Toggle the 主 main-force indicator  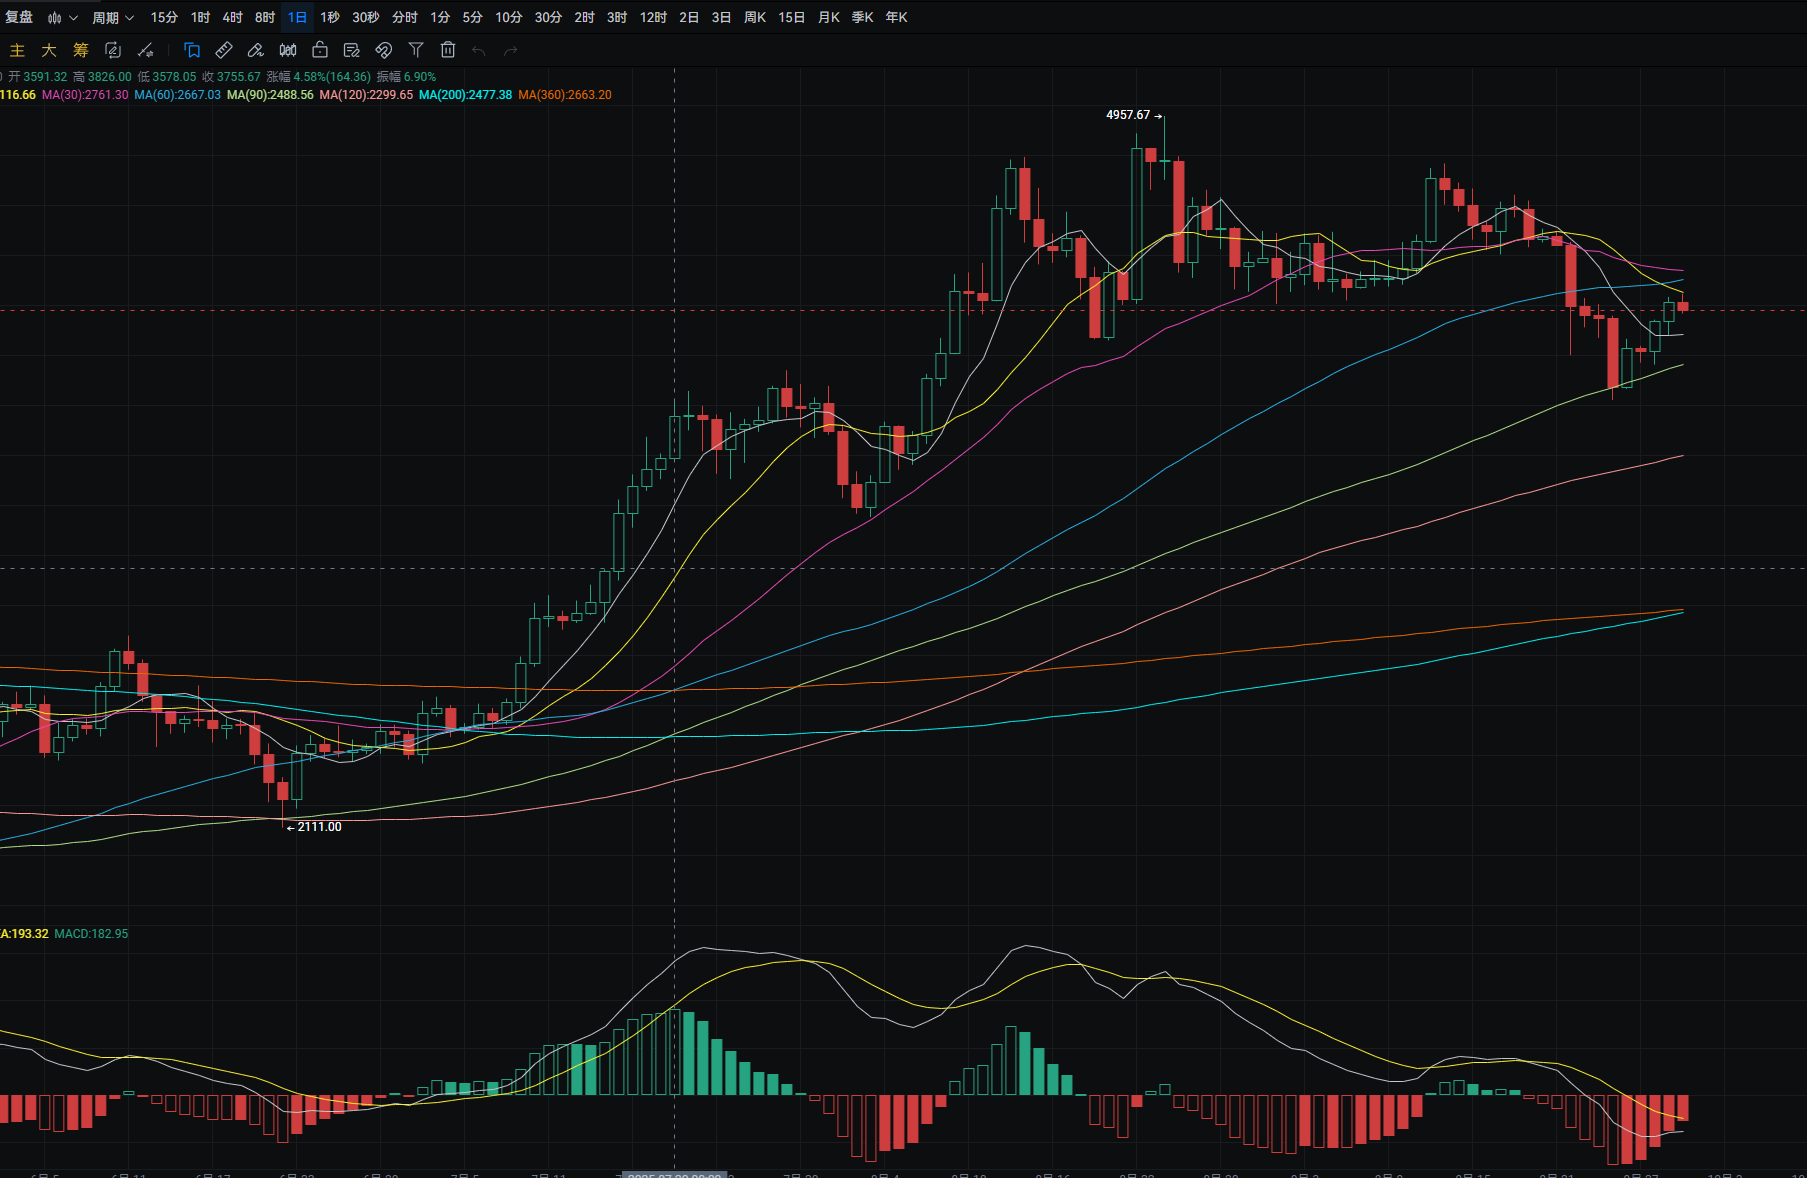[17, 50]
